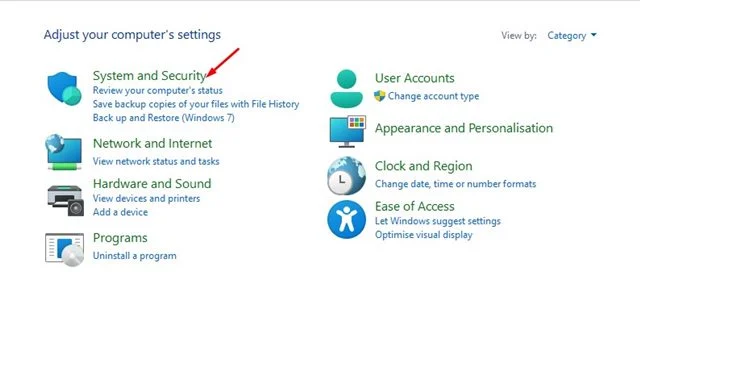Image resolution: width=735 pixels, height=367 pixels.
Task: Click the 'View by:' label text
Action: click(x=519, y=36)
